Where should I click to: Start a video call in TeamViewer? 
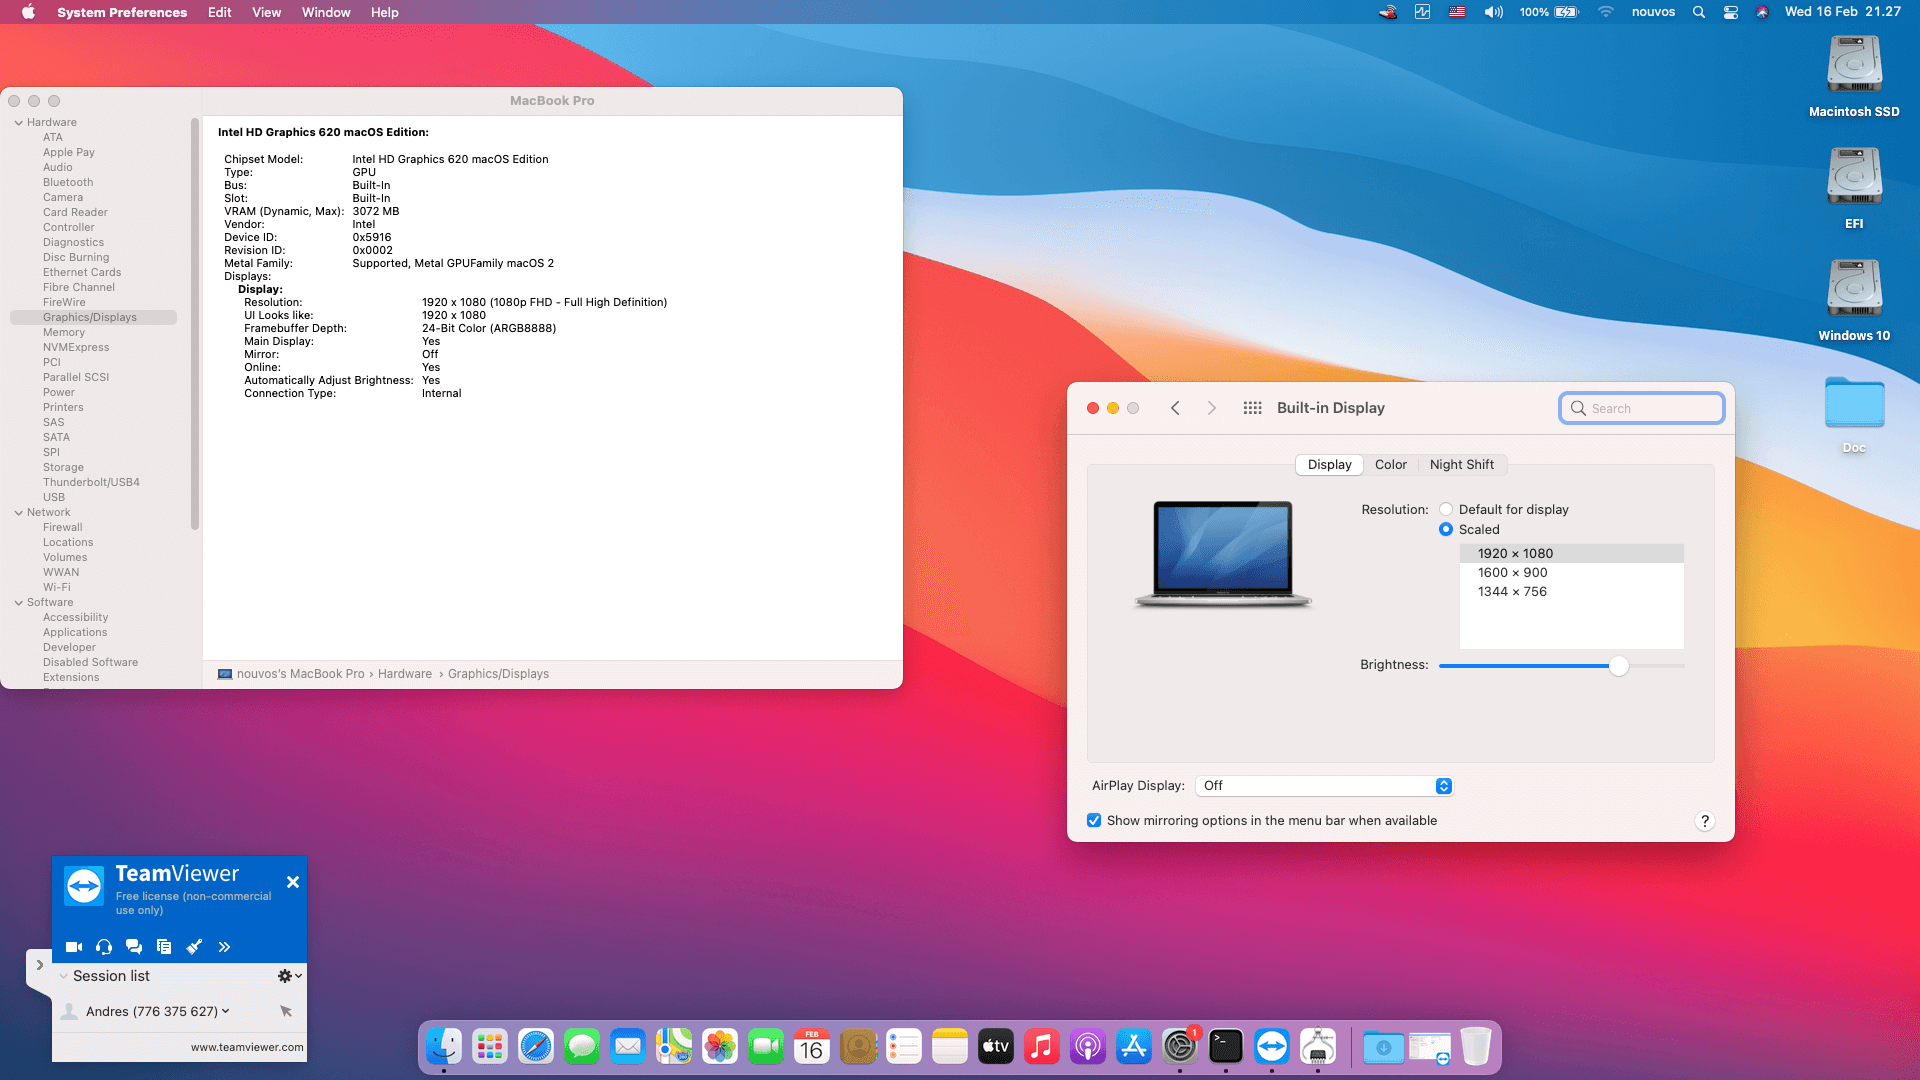(x=73, y=946)
